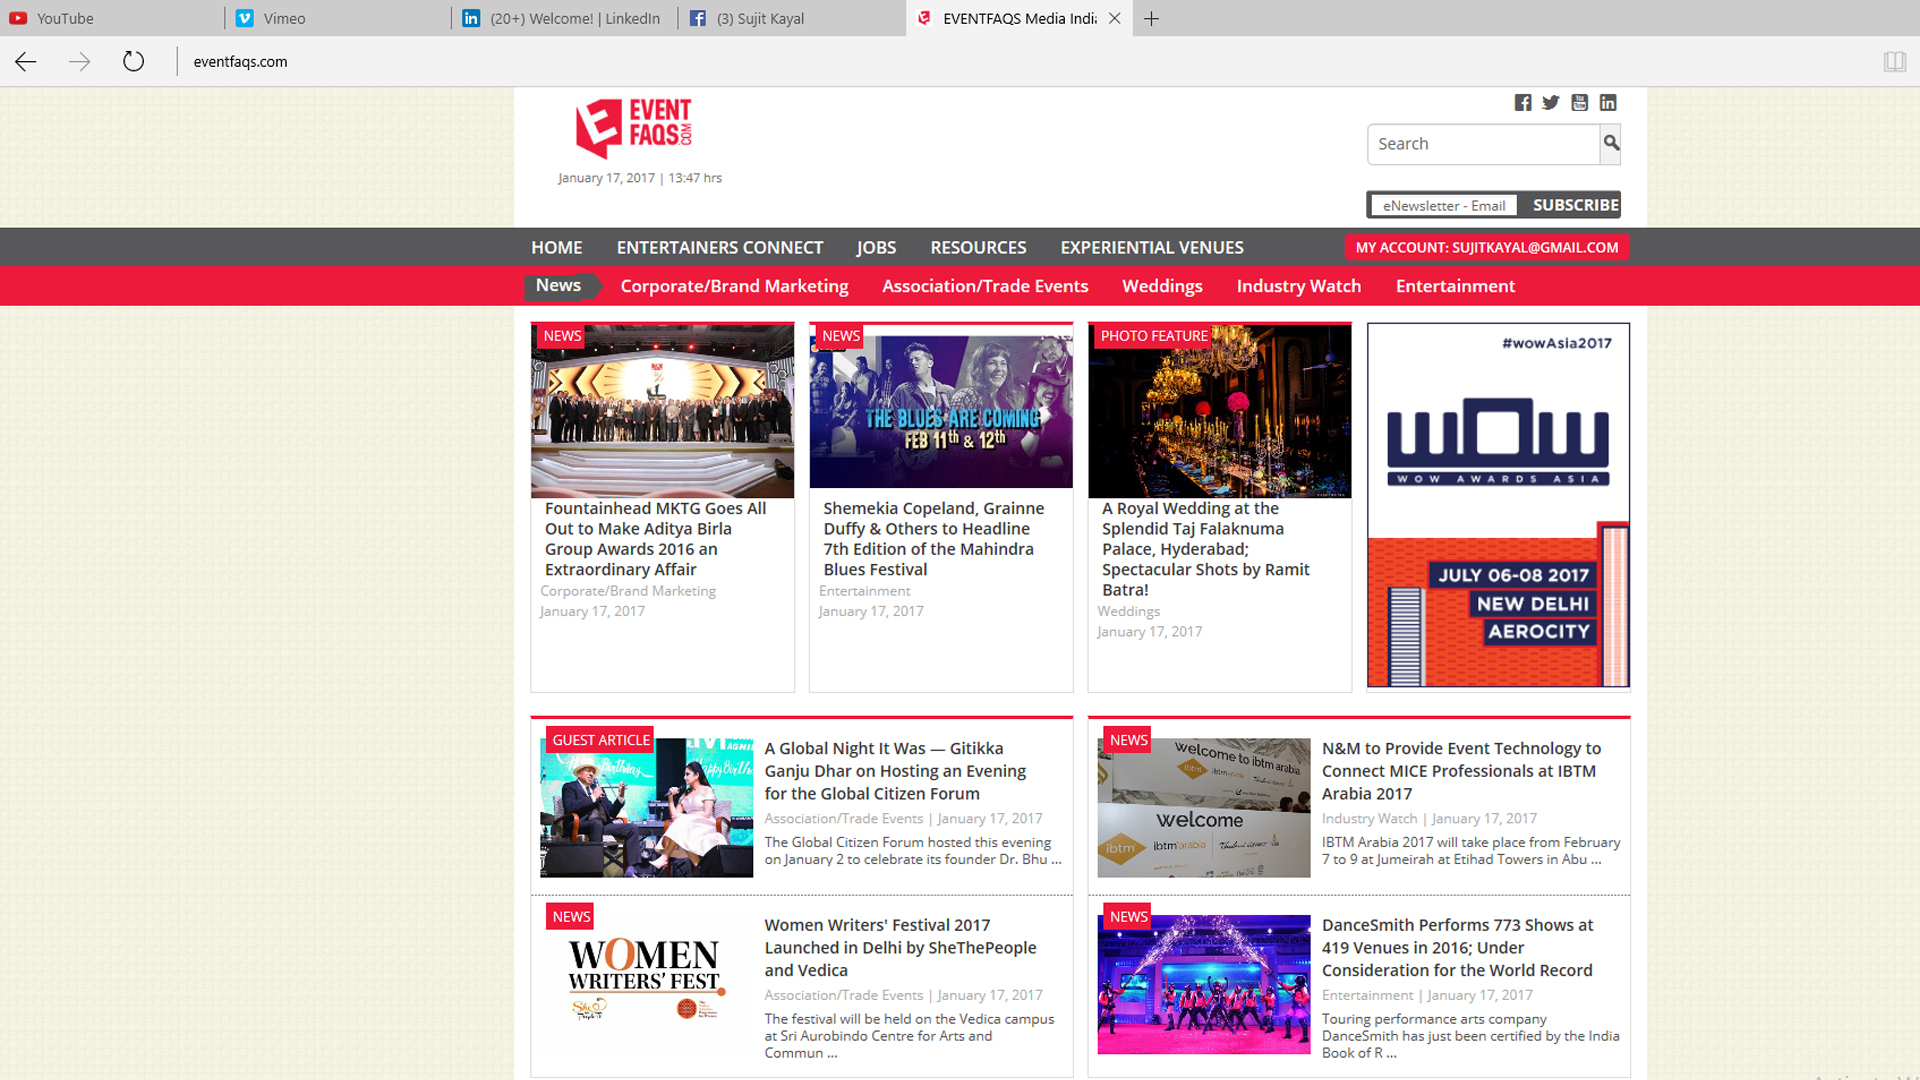1920x1080 pixels.
Task: Open N&M IBTM Arabia 2017 headline
Action: click(x=1461, y=771)
